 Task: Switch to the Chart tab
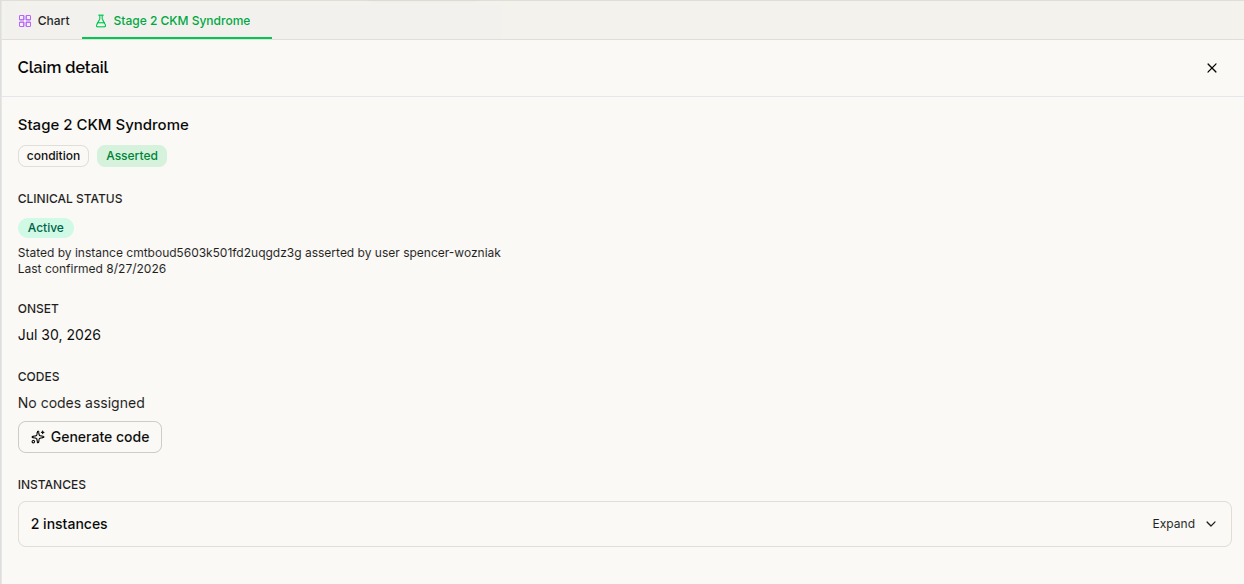[x=44, y=20]
